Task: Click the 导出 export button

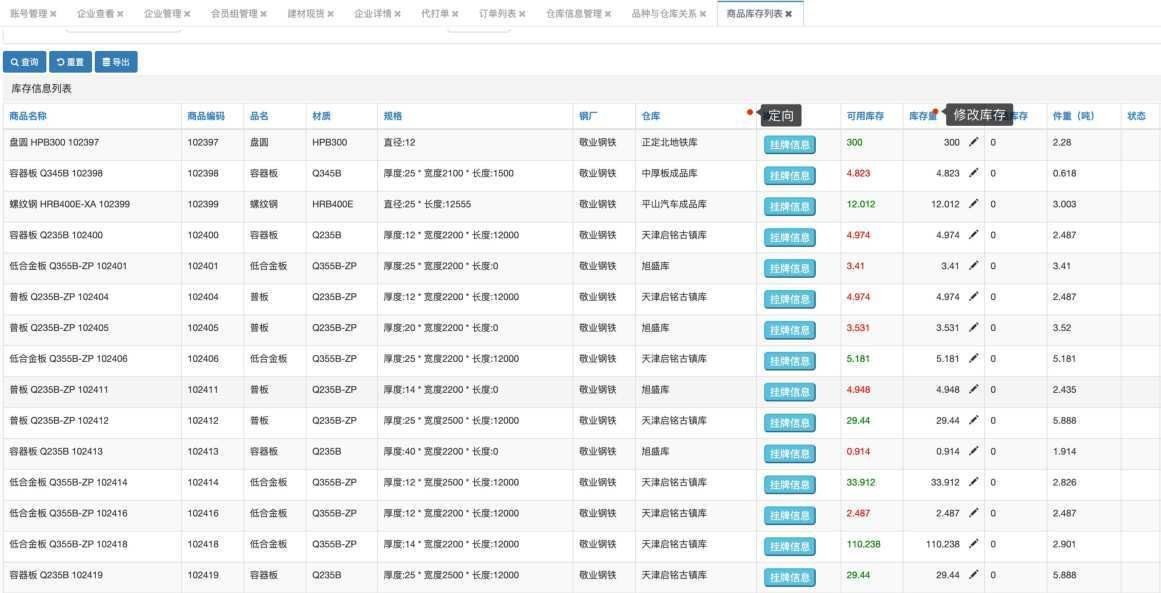Action: [116, 62]
